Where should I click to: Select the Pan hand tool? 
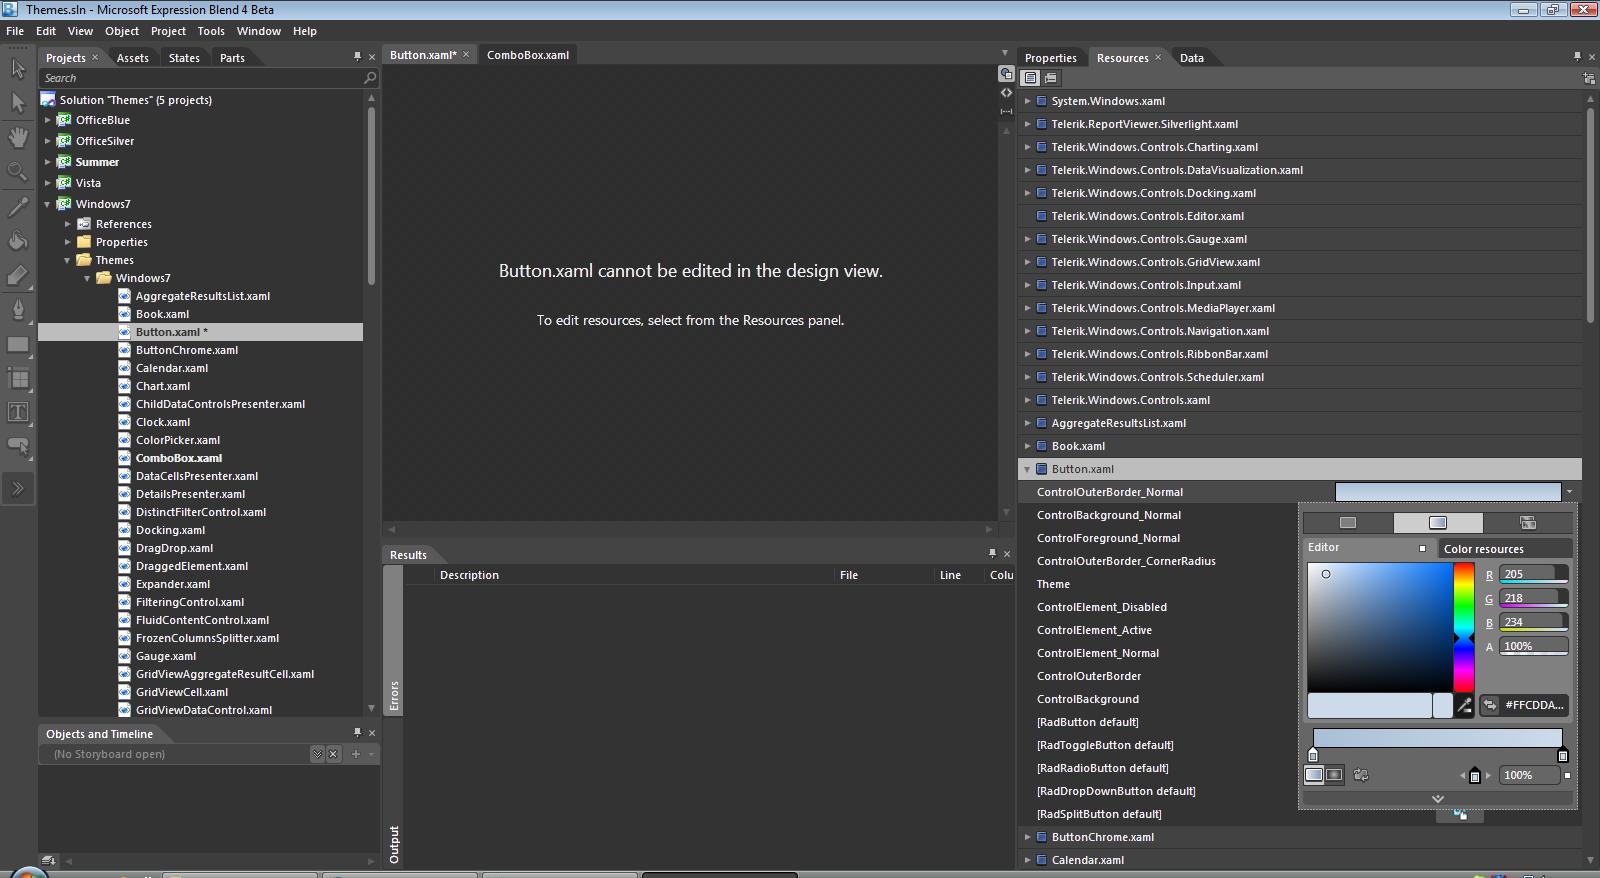point(18,137)
